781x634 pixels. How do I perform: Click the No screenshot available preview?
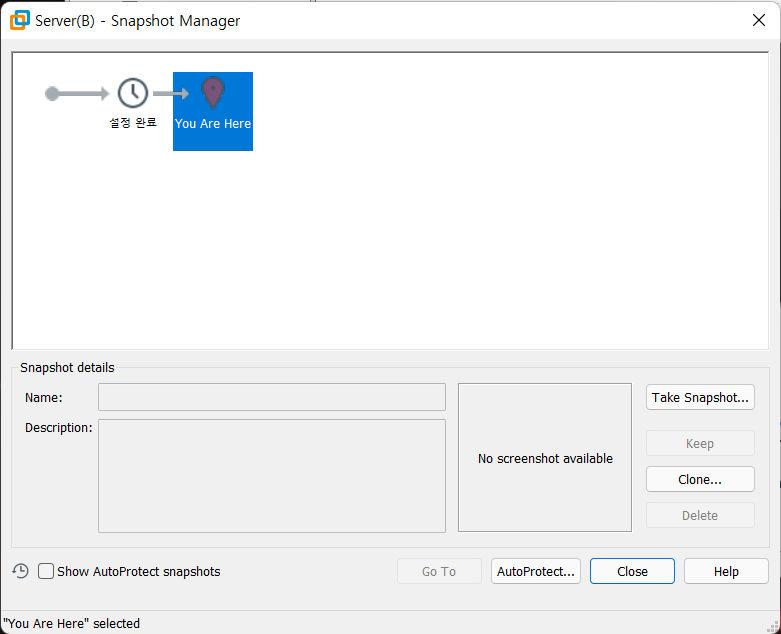[x=545, y=458]
